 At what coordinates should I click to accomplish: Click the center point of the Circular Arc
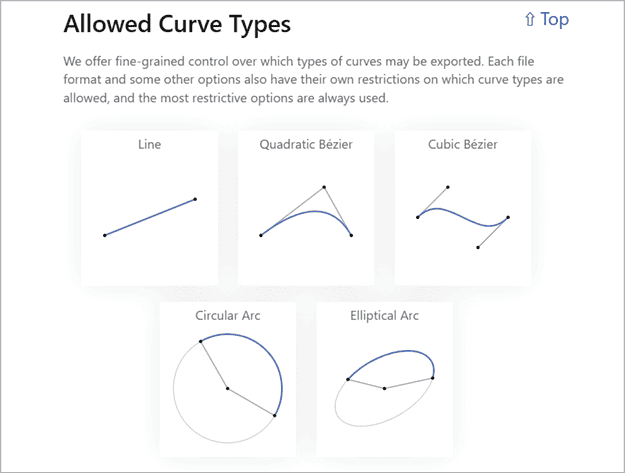pyautogui.click(x=228, y=388)
